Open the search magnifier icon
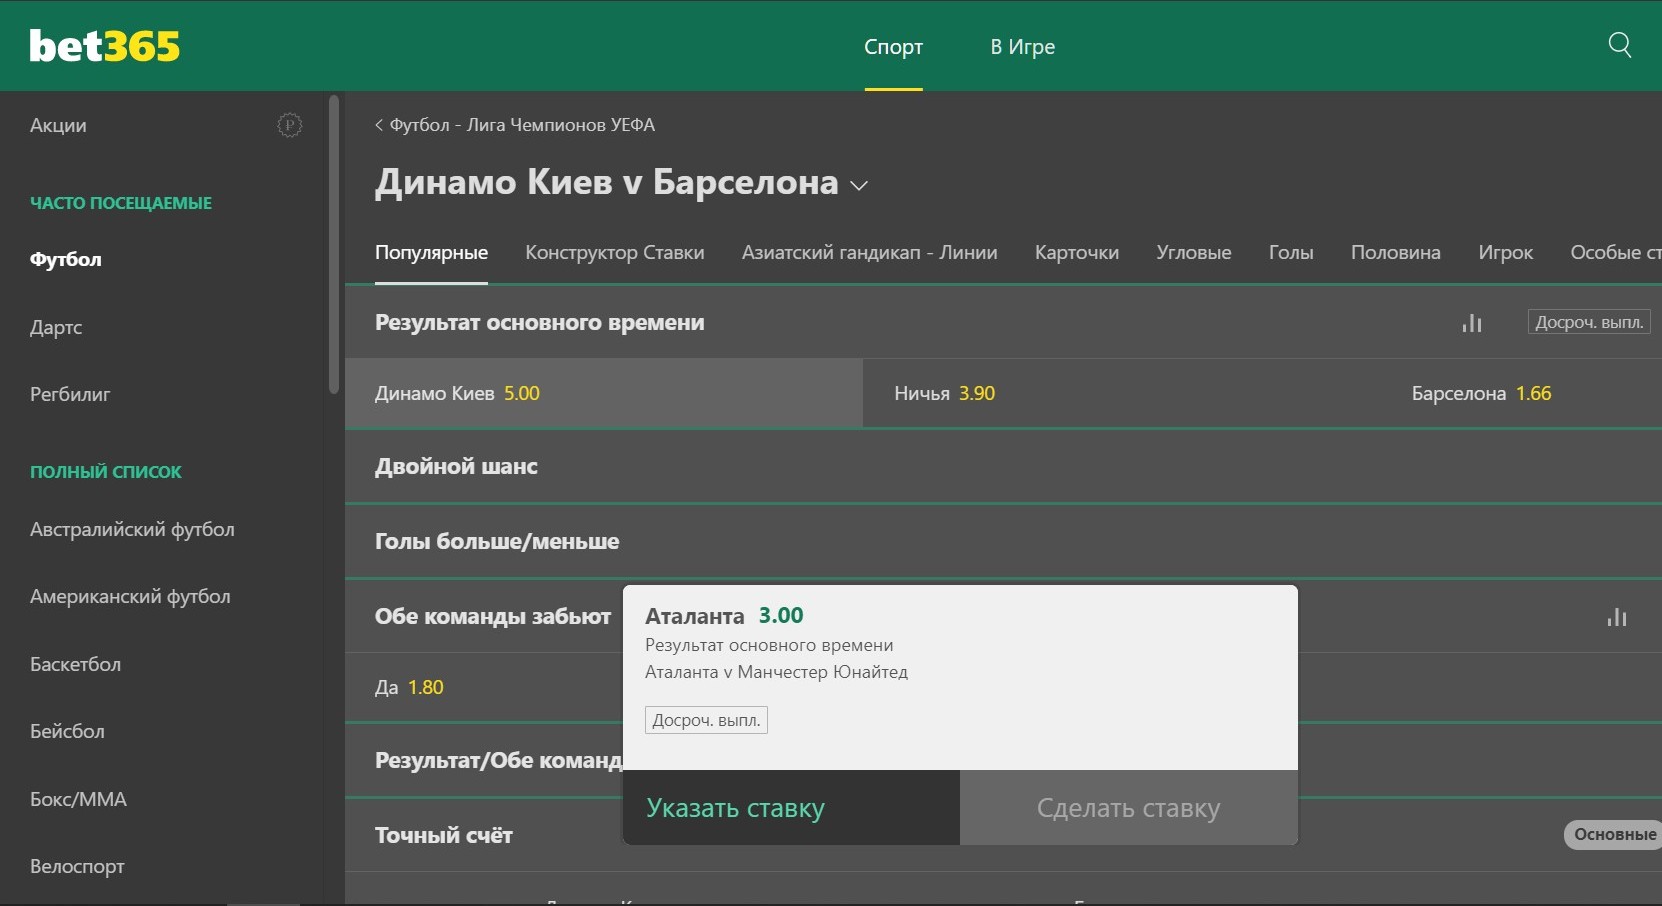The height and width of the screenshot is (906, 1662). click(x=1619, y=45)
